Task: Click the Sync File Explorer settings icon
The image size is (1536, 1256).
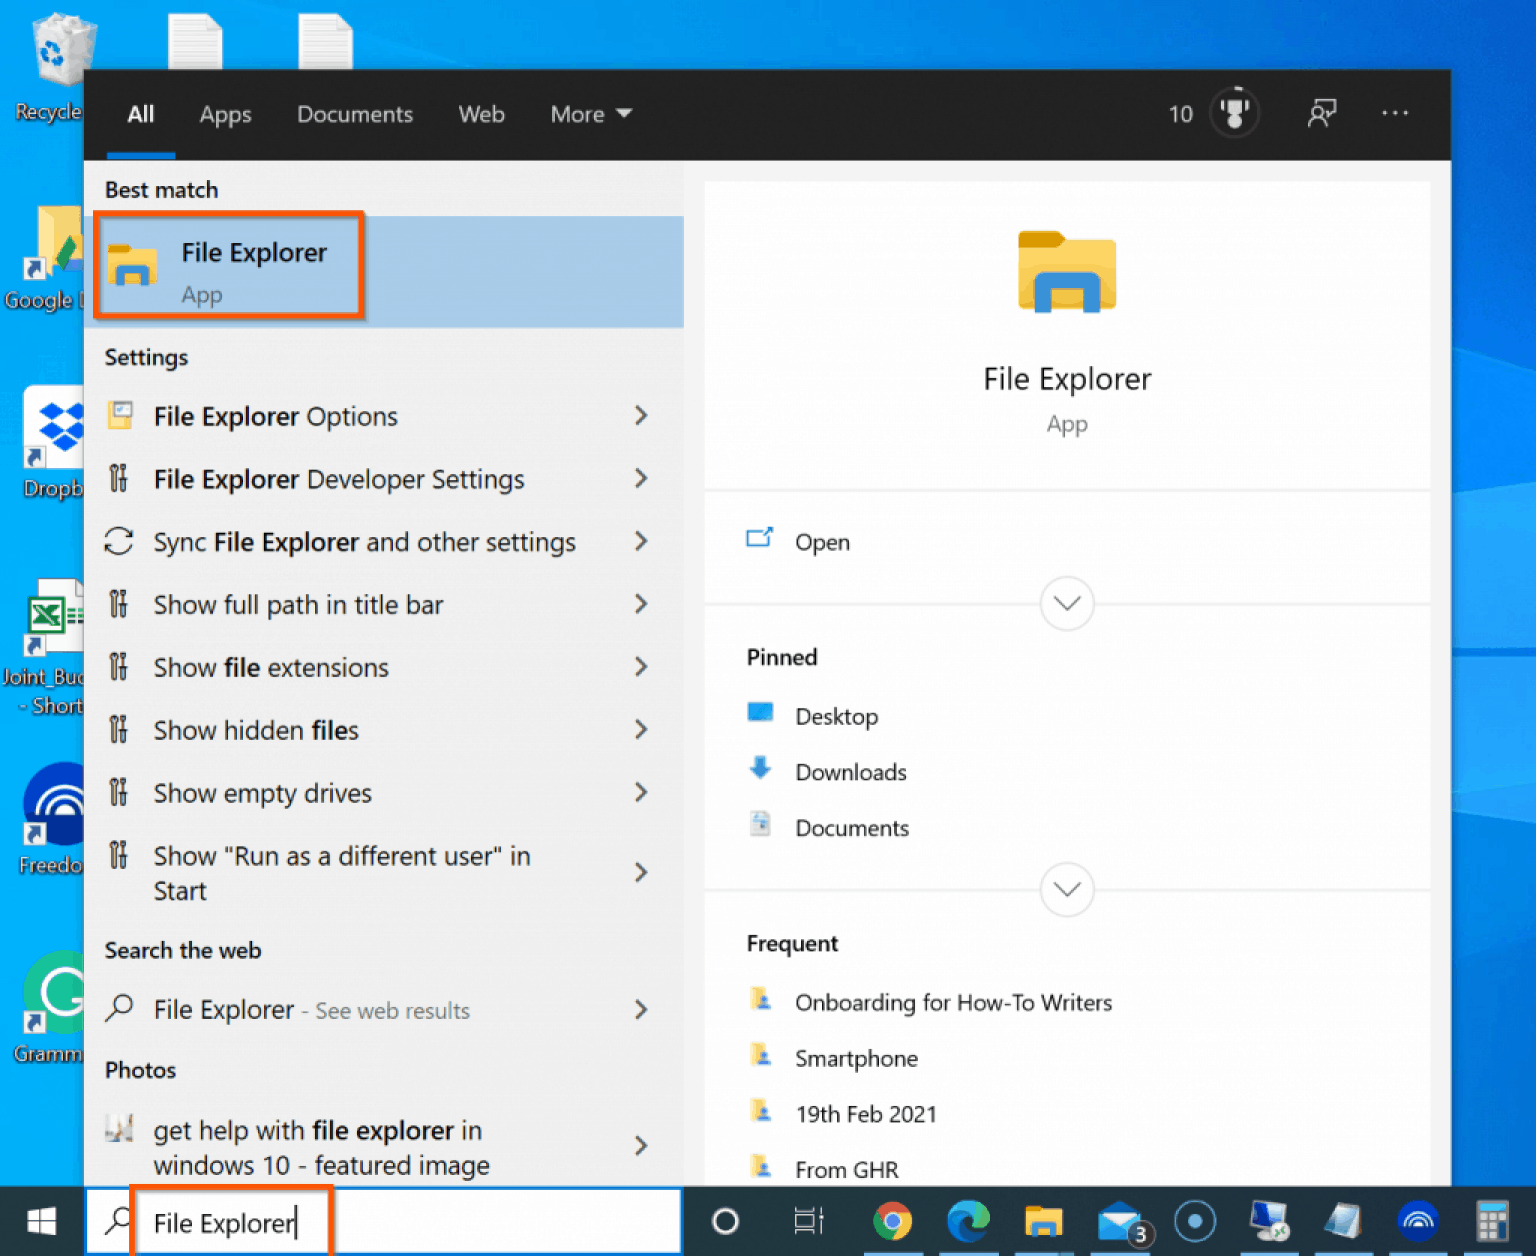Action: click(x=119, y=541)
